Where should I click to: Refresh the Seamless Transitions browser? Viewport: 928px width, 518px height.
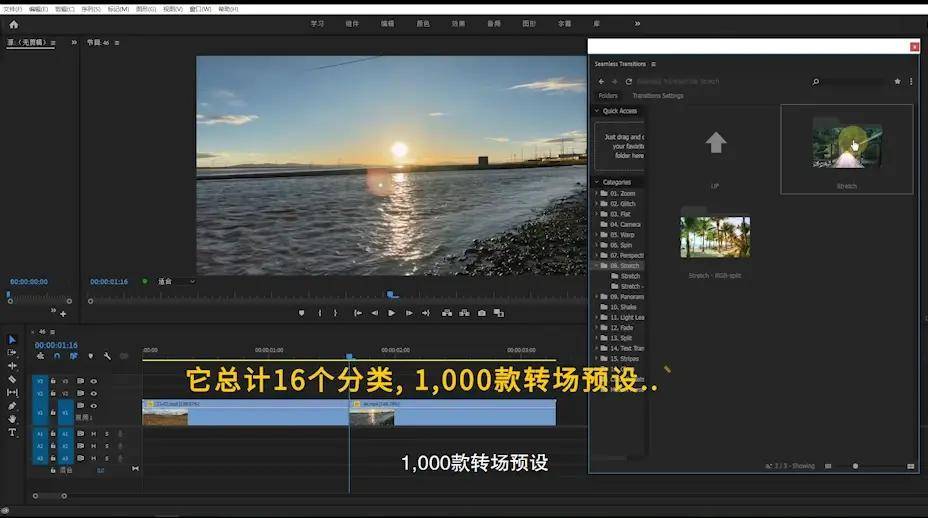(x=629, y=82)
